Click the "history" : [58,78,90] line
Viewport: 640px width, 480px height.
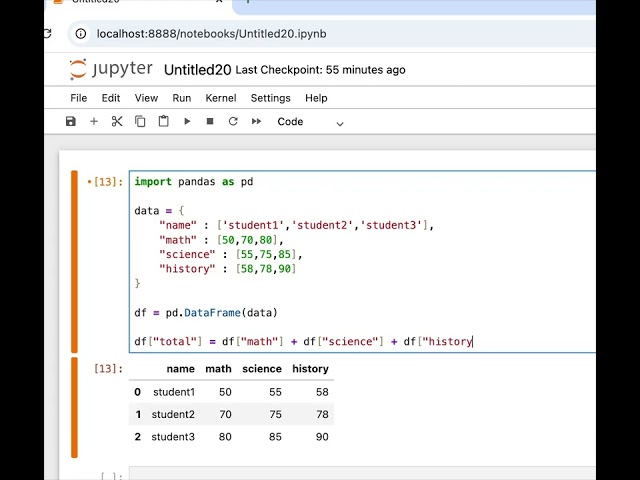pyautogui.click(x=228, y=269)
